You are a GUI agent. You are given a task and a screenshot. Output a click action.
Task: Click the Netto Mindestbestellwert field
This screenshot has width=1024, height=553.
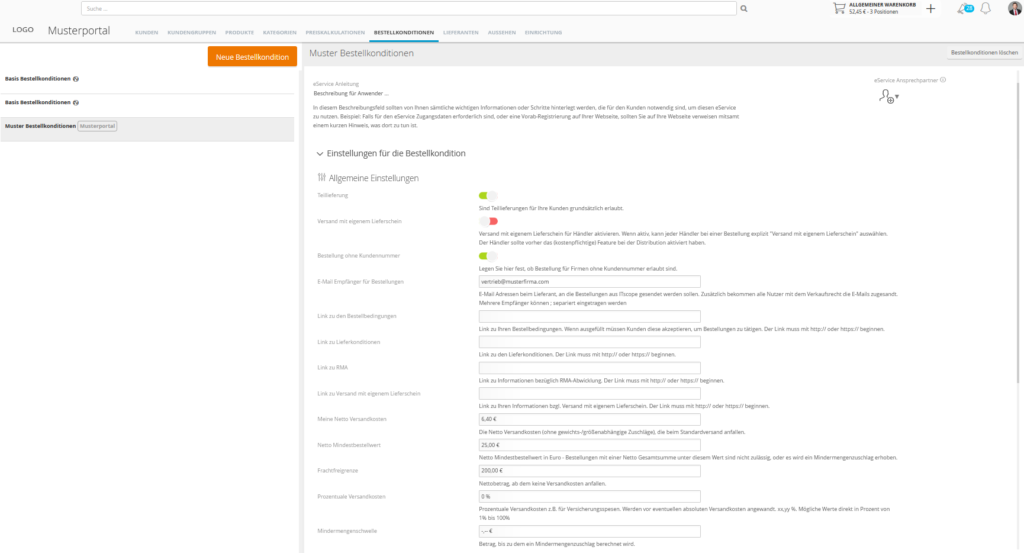click(589, 445)
